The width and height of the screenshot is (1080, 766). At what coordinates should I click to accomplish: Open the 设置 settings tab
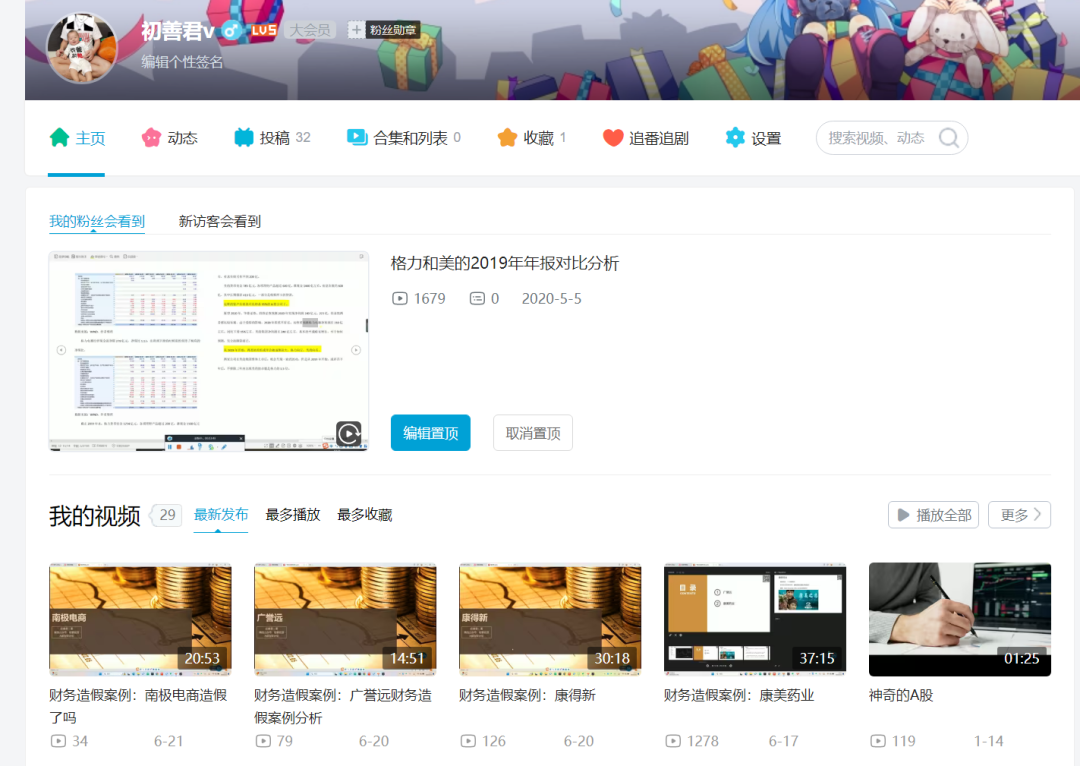[754, 138]
